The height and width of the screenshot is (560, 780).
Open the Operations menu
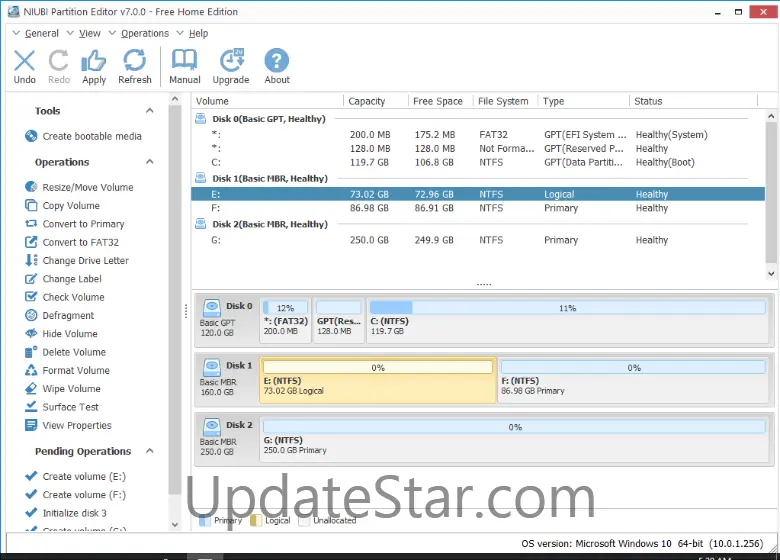coord(145,33)
